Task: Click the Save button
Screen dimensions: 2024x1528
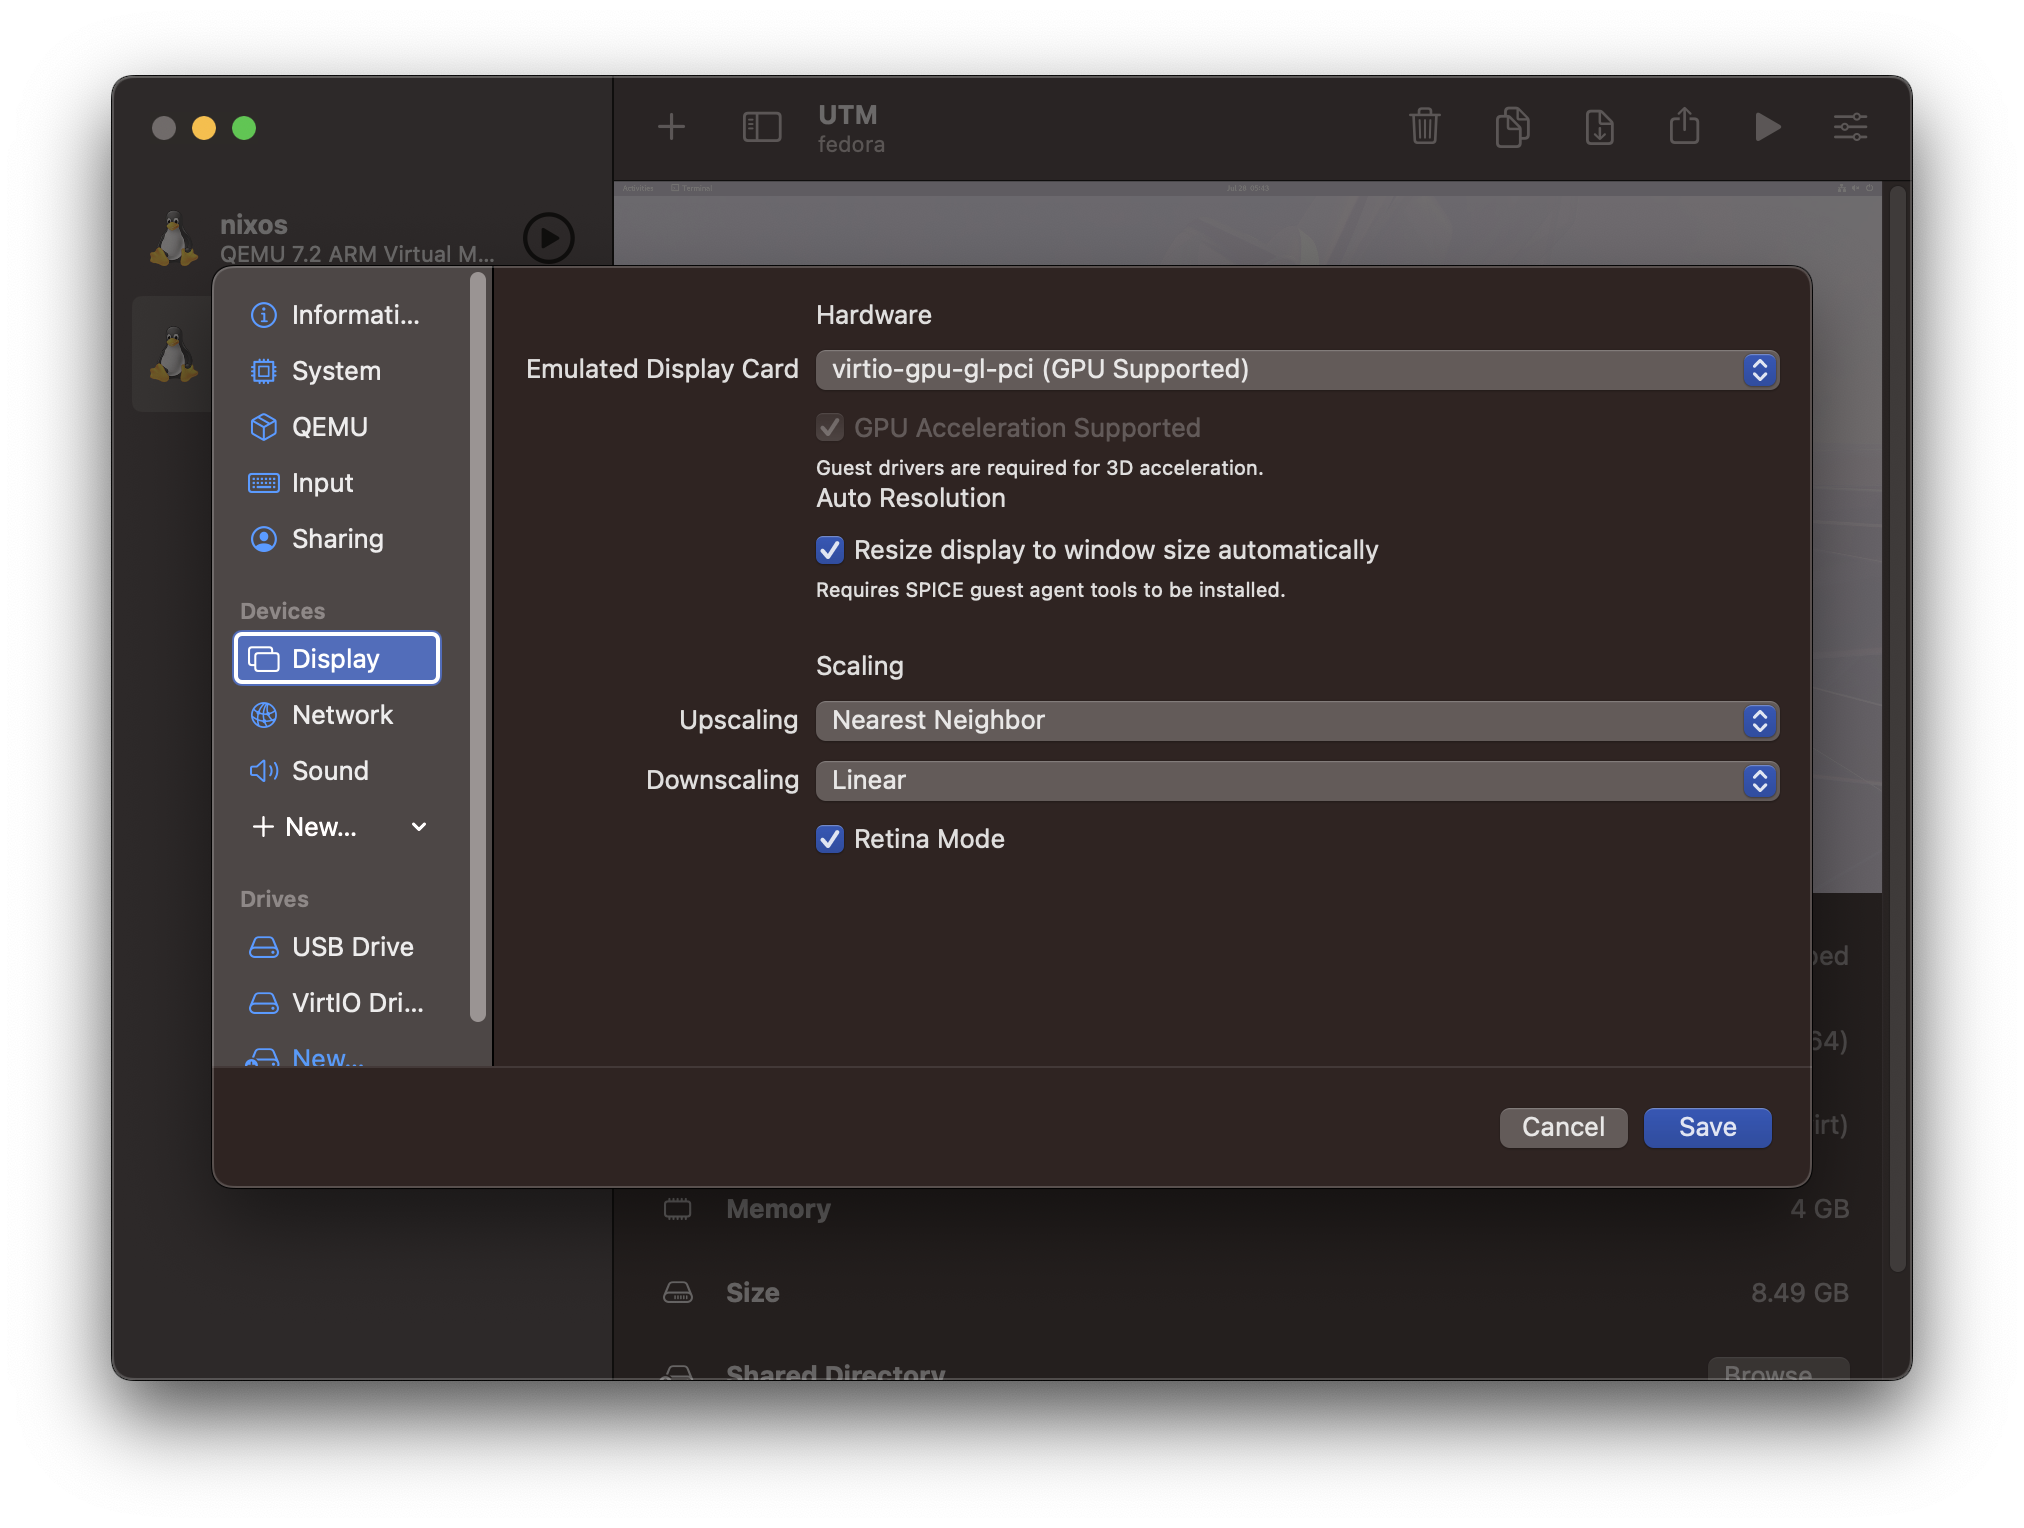Action: pos(1707,1127)
